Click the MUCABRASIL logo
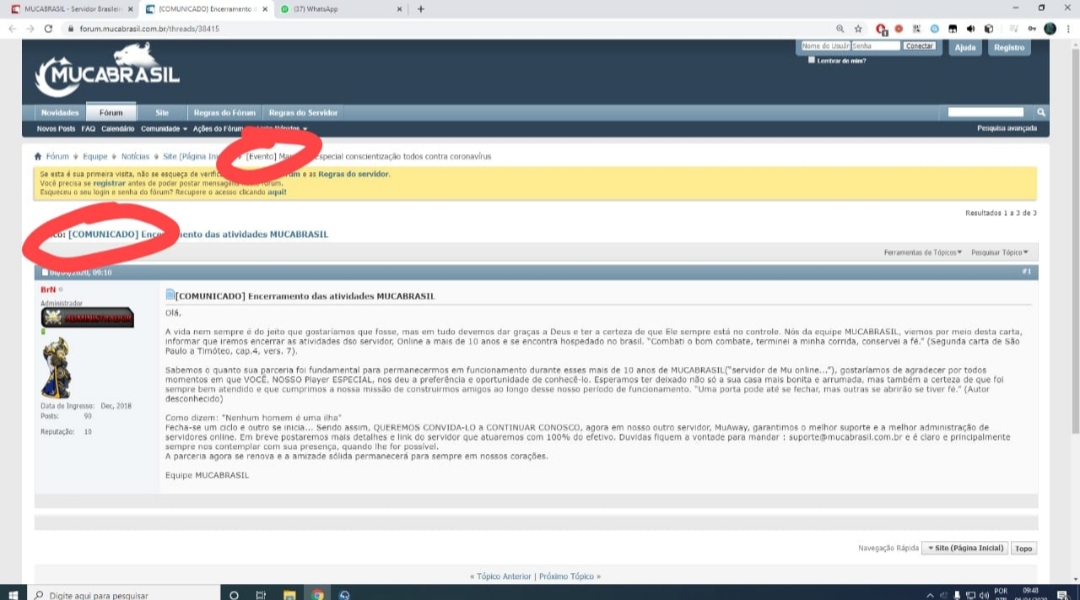Image resolution: width=1080 pixels, height=600 pixels. (108, 71)
